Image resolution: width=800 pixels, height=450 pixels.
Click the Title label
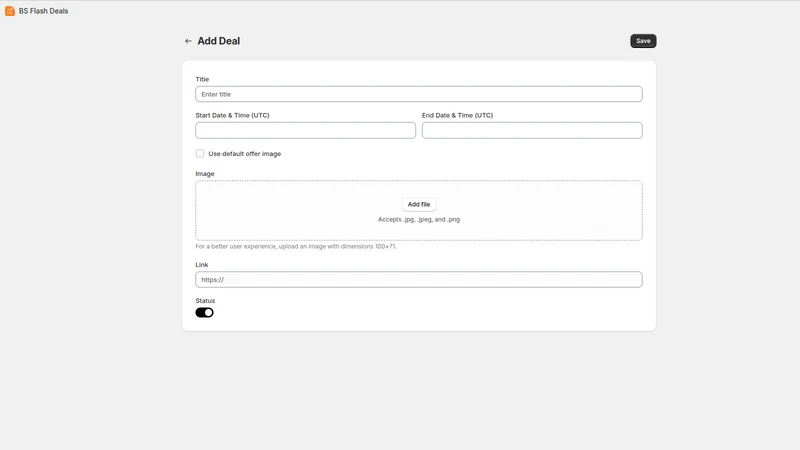point(202,79)
